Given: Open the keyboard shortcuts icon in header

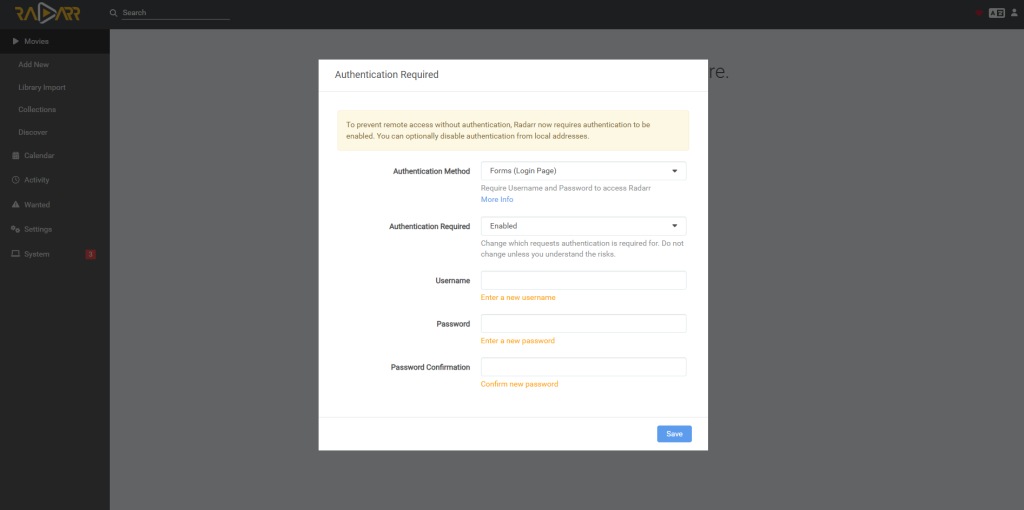Looking at the screenshot, I should [x=996, y=13].
